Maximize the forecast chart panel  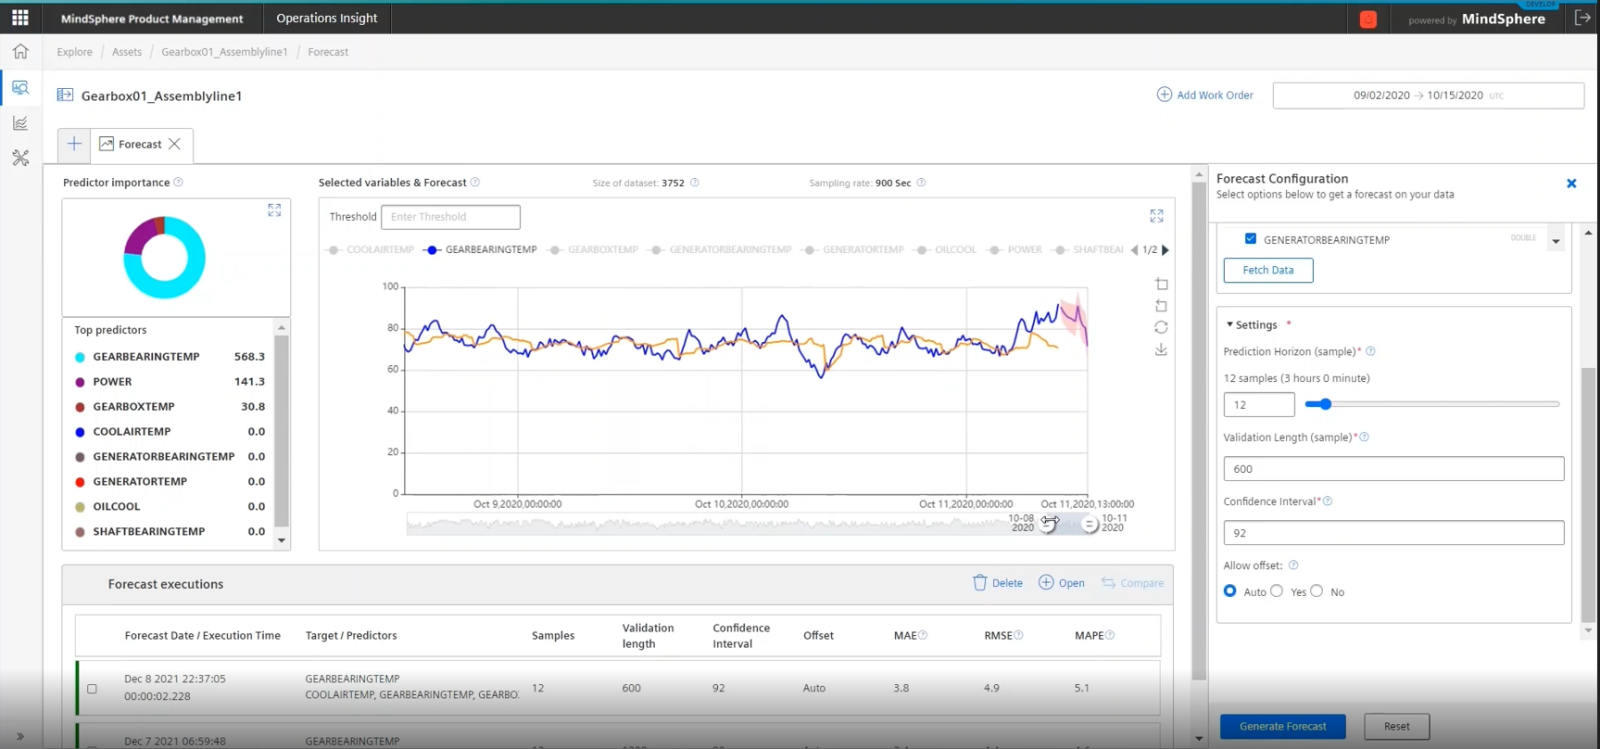click(x=1156, y=216)
